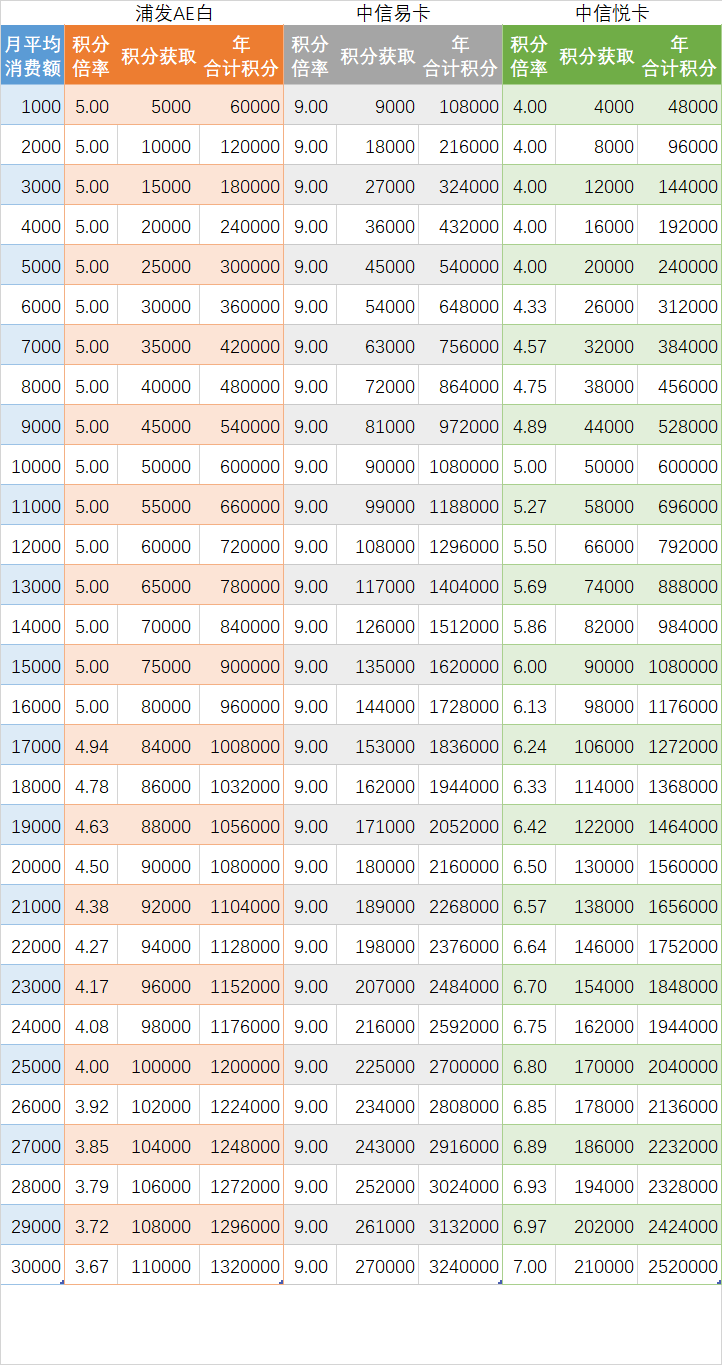Screen dimensions: 722x1365
Task: Click the cell showing 4.08
Action: coord(92,1026)
